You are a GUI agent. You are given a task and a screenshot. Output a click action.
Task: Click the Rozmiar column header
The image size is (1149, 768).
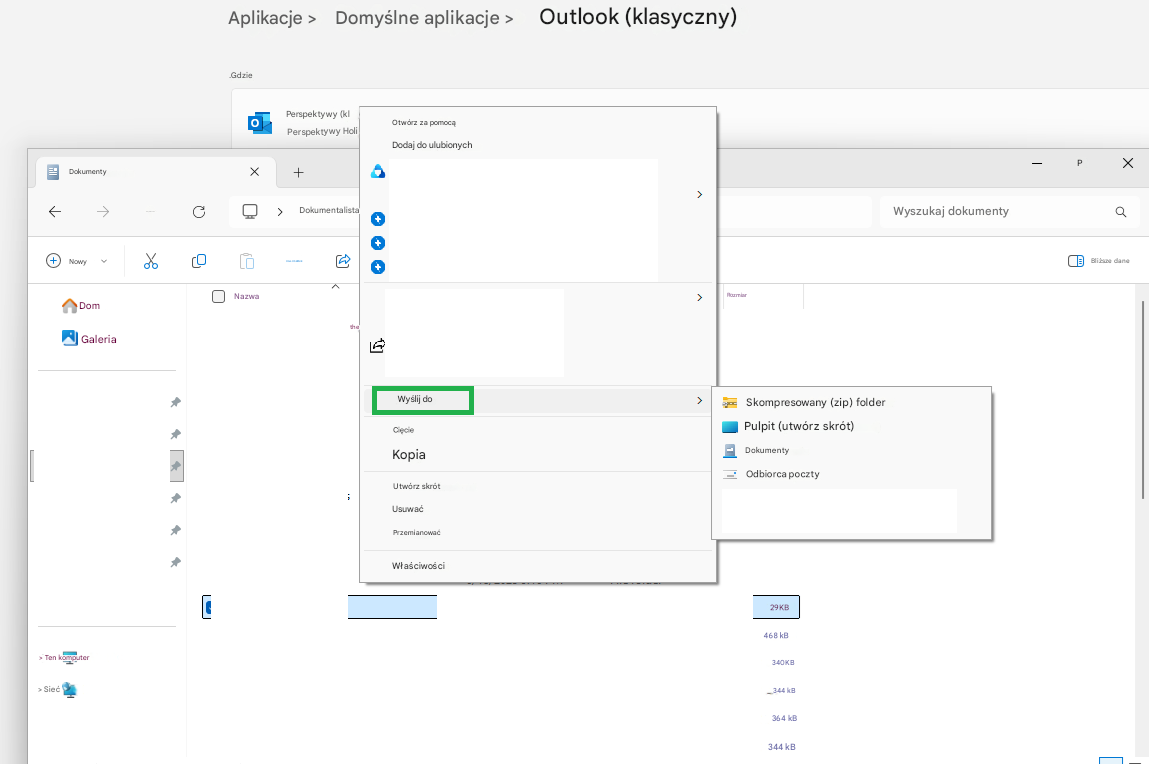coord(736,295)
